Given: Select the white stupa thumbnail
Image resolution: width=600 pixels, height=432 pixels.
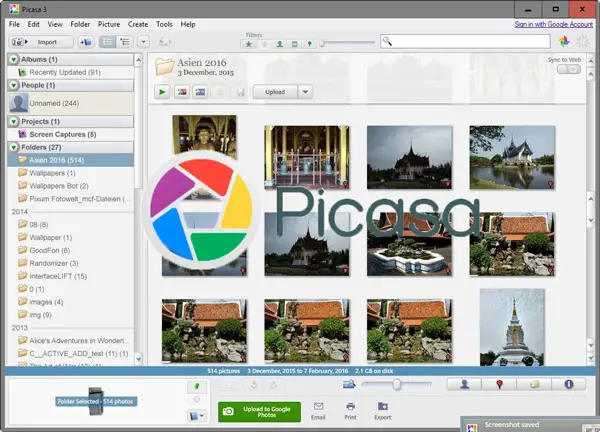Looking at the screenshot, I should pyautogui.click(x=512, y=327).
